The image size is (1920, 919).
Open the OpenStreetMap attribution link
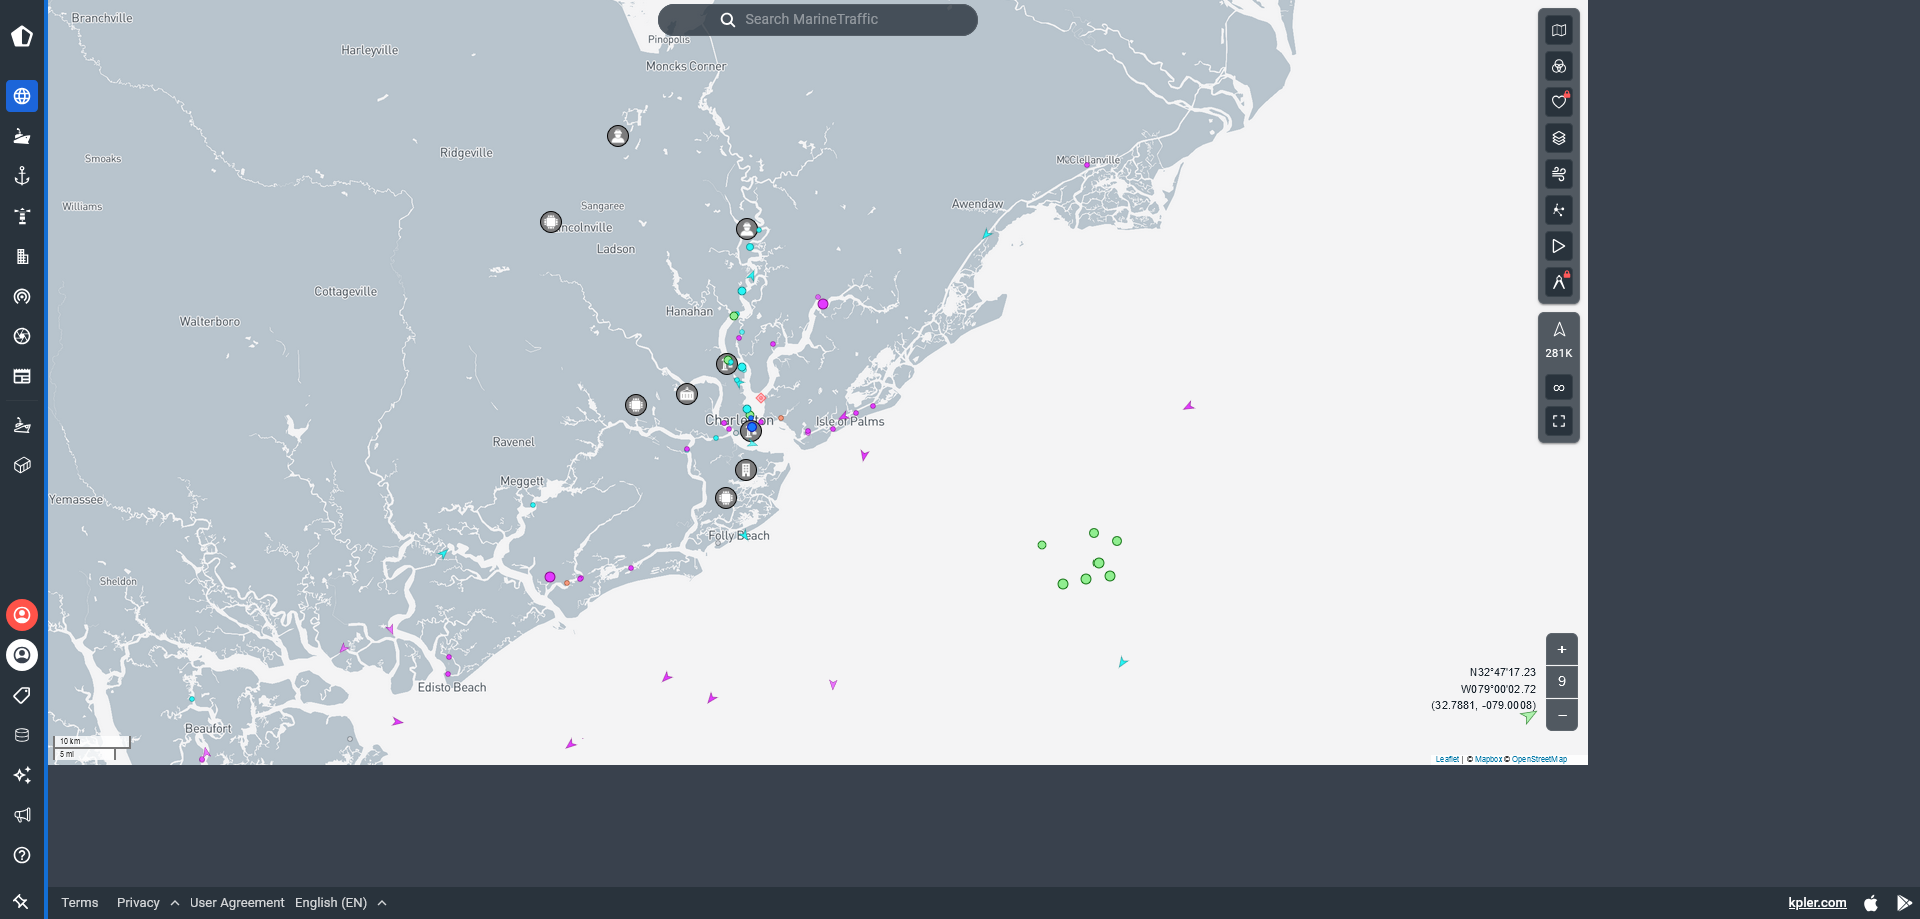(1539, 759)
